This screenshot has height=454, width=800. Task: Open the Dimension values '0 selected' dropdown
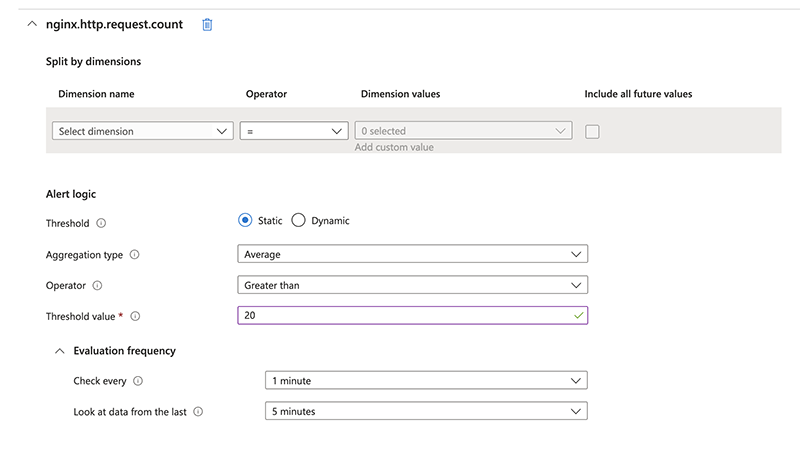tap(463, 131)
